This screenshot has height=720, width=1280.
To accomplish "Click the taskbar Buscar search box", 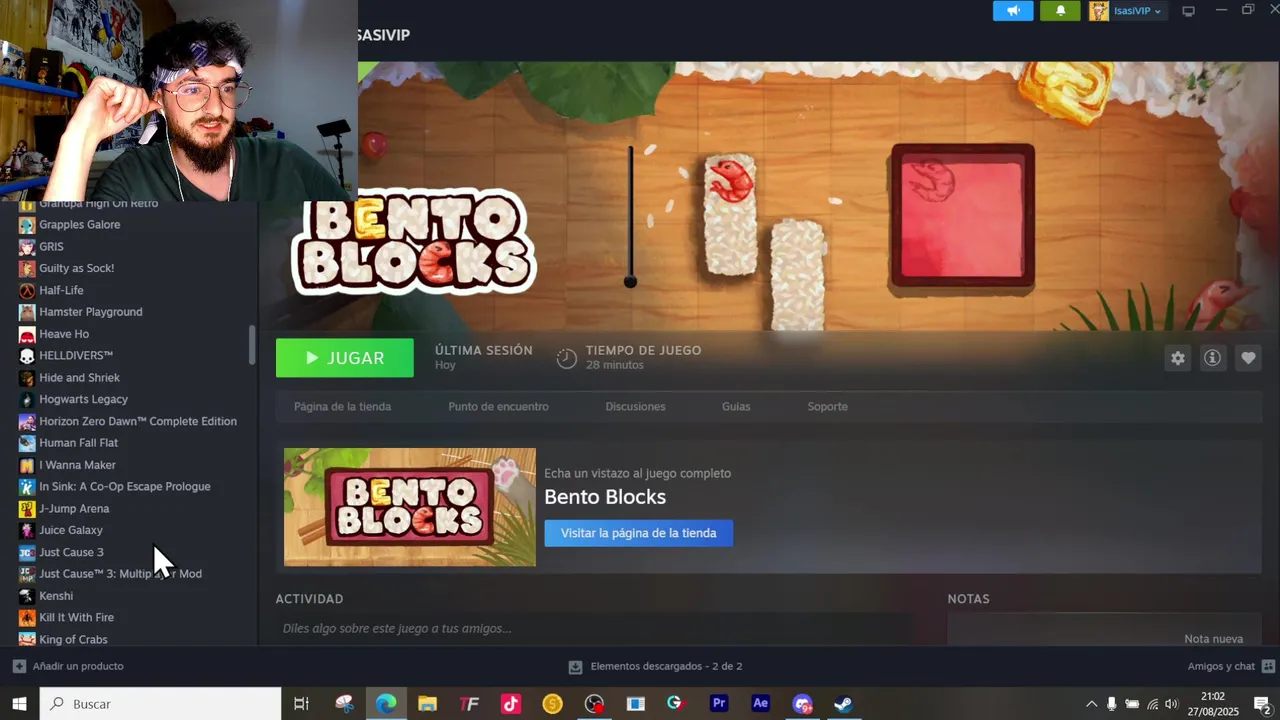I will click(160, 704).
